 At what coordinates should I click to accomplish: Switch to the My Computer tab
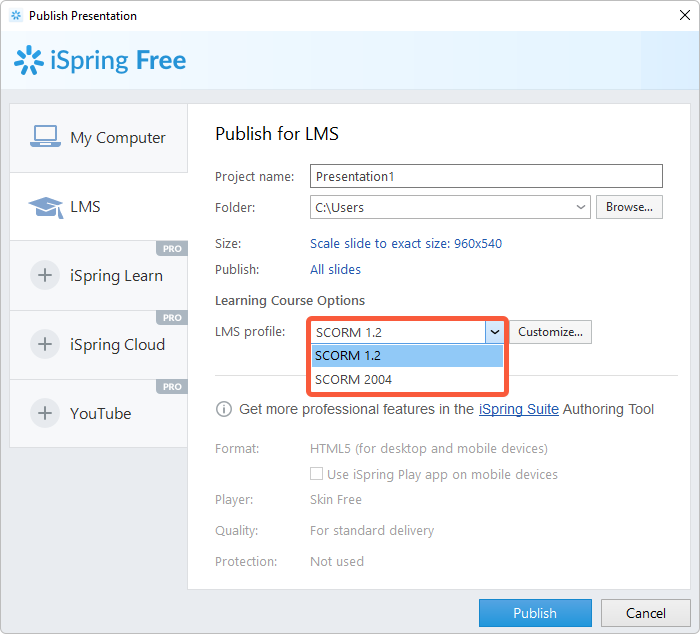[x=99, y=138]
